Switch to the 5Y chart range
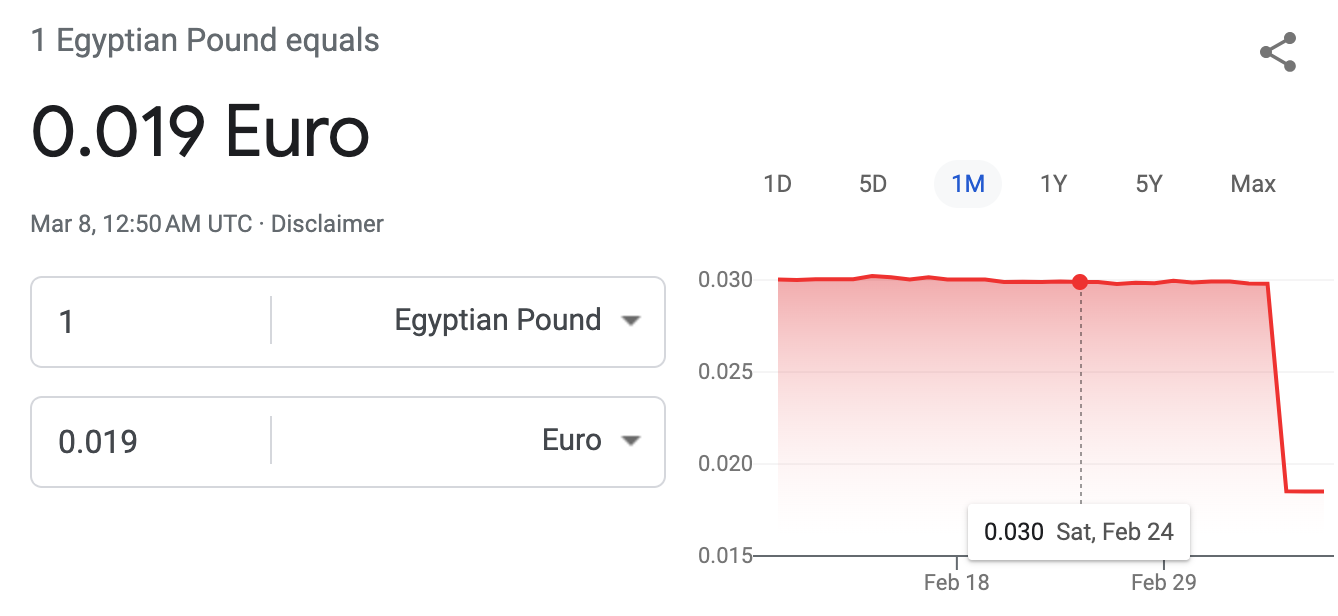Screen dimensions: 1338x616 (x=1149, y=184)
